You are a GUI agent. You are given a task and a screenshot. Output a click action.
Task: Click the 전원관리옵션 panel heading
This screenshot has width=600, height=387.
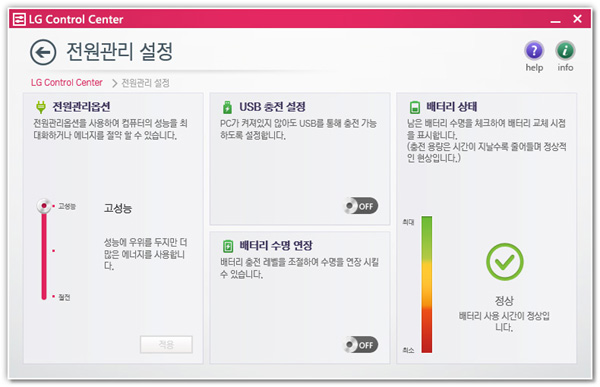click(81, 106)
